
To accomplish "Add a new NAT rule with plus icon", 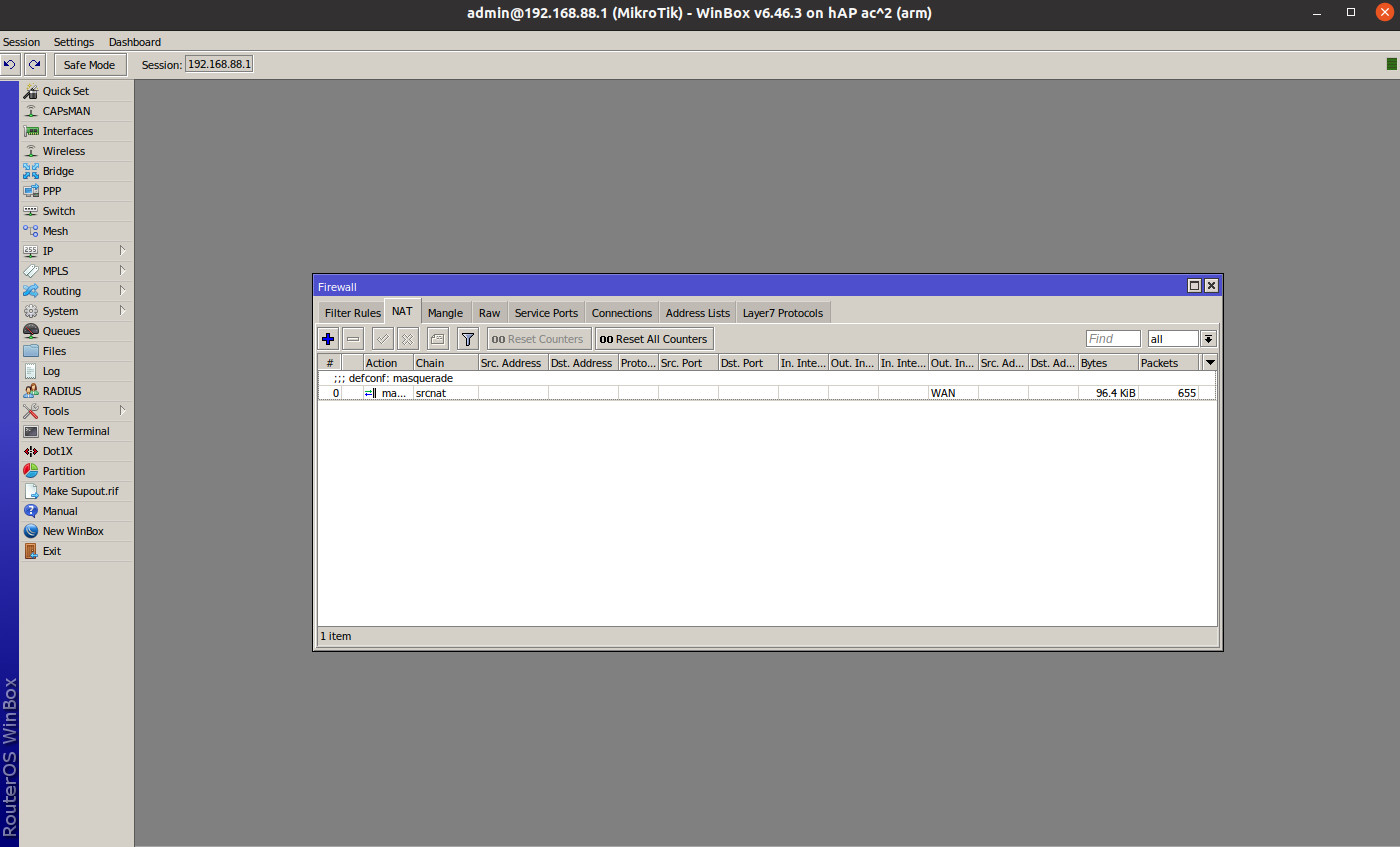I will pyautogui.click(x=328, y=339).
